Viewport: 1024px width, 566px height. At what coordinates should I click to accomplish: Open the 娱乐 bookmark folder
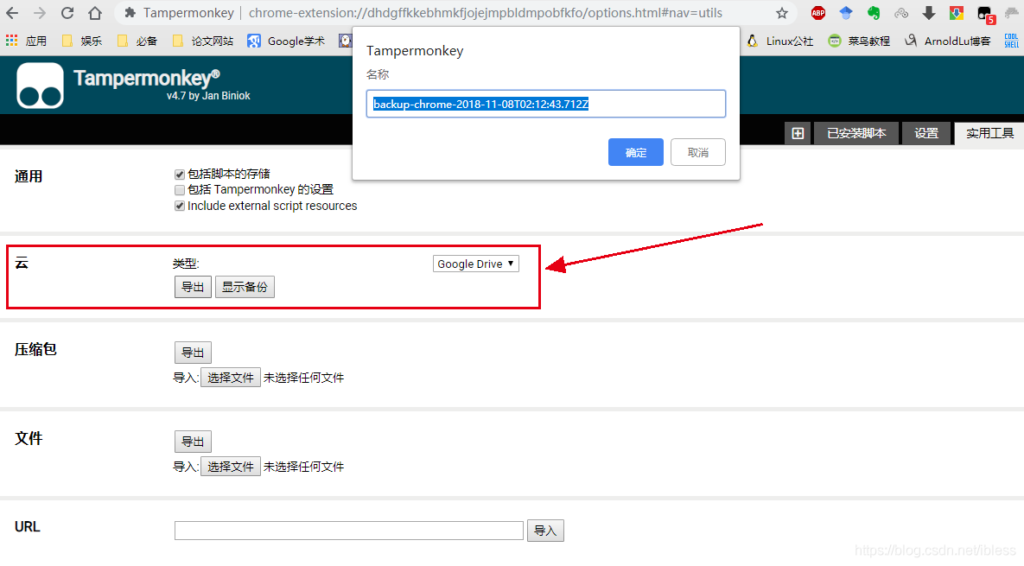pyautogui.click(x=82, y=41)
